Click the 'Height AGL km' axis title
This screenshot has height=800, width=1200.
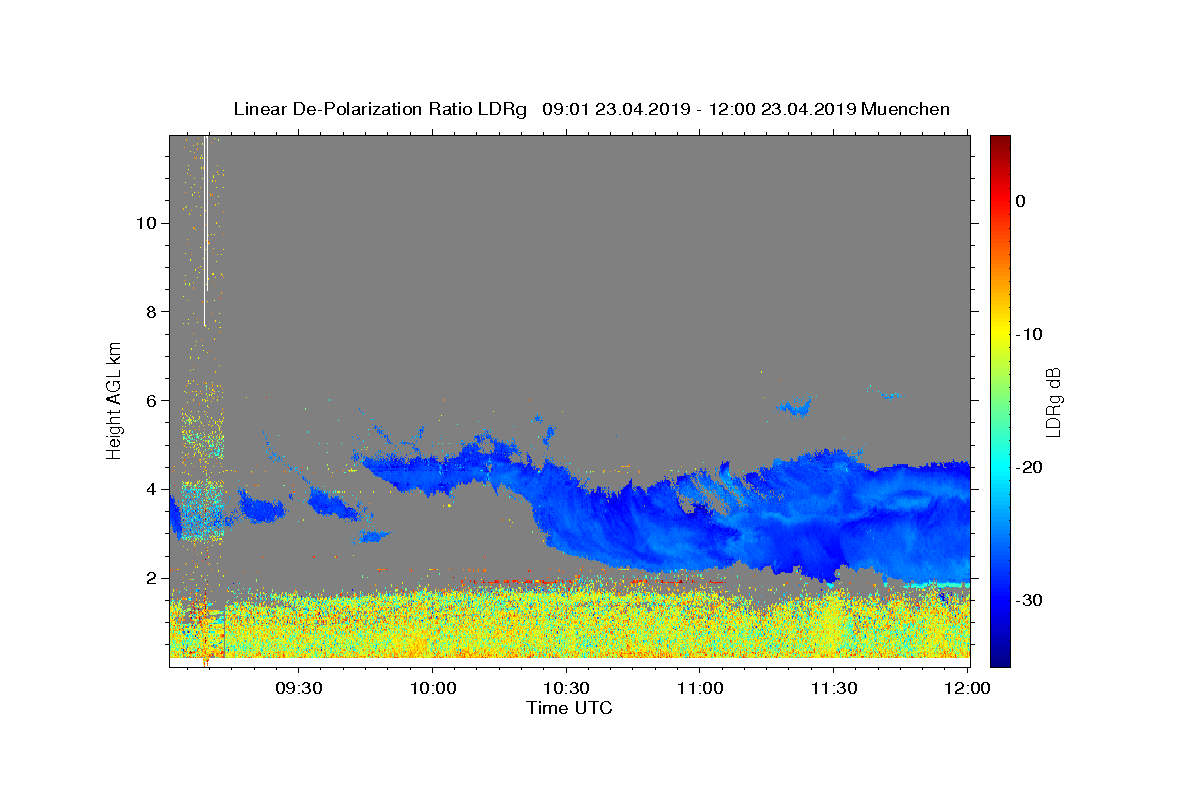(115, 399)
